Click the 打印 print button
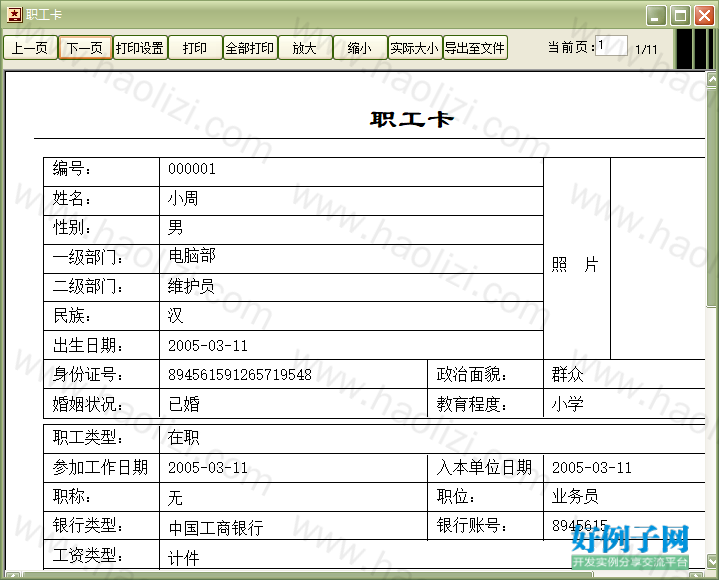The image size is (719, 580). tap(195, 48)
